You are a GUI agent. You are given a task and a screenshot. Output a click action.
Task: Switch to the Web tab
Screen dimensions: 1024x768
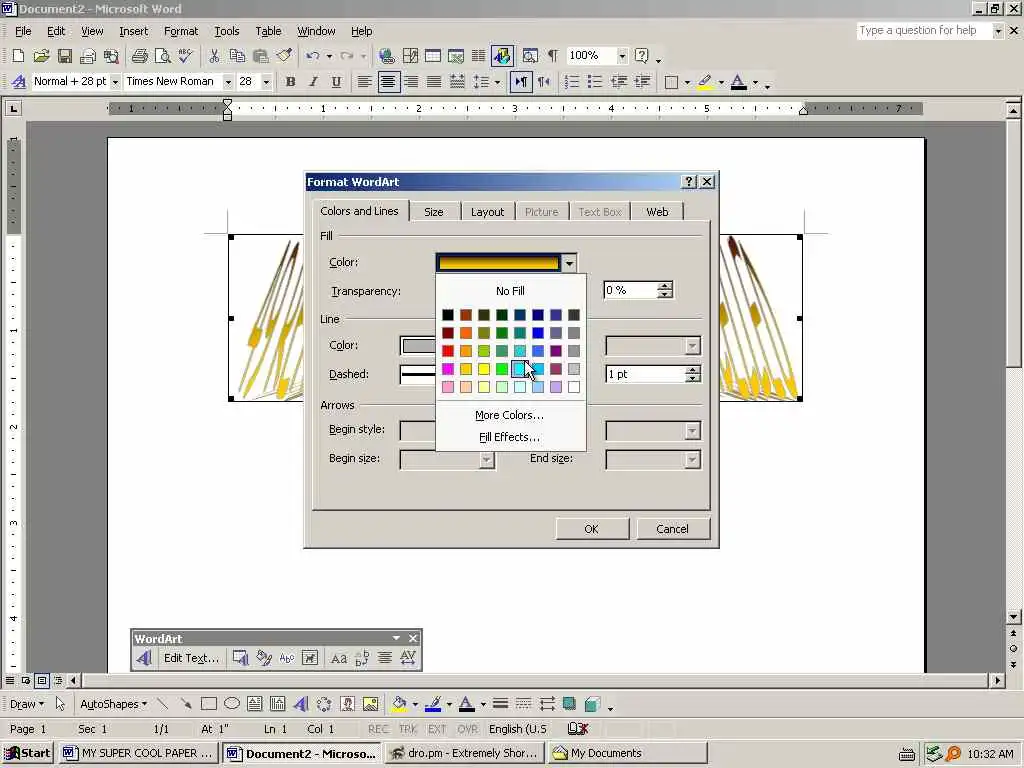coord(657,212)
